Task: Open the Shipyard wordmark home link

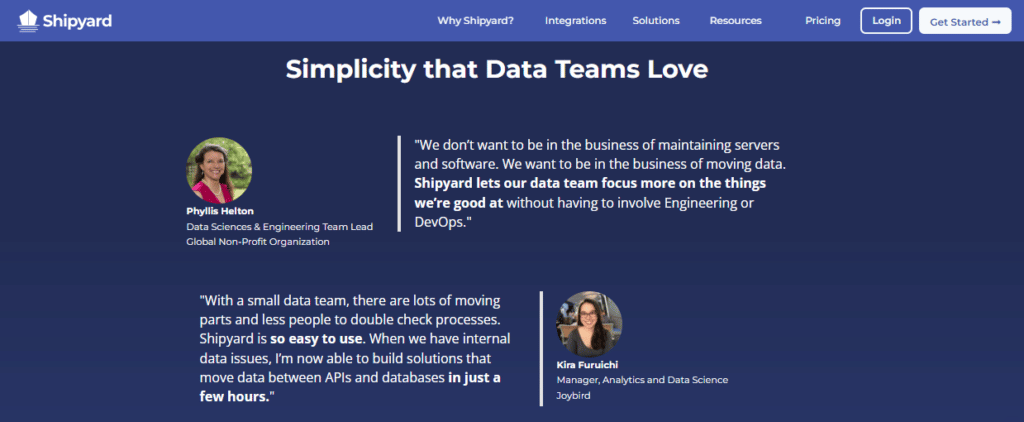Action: point(77,21)
